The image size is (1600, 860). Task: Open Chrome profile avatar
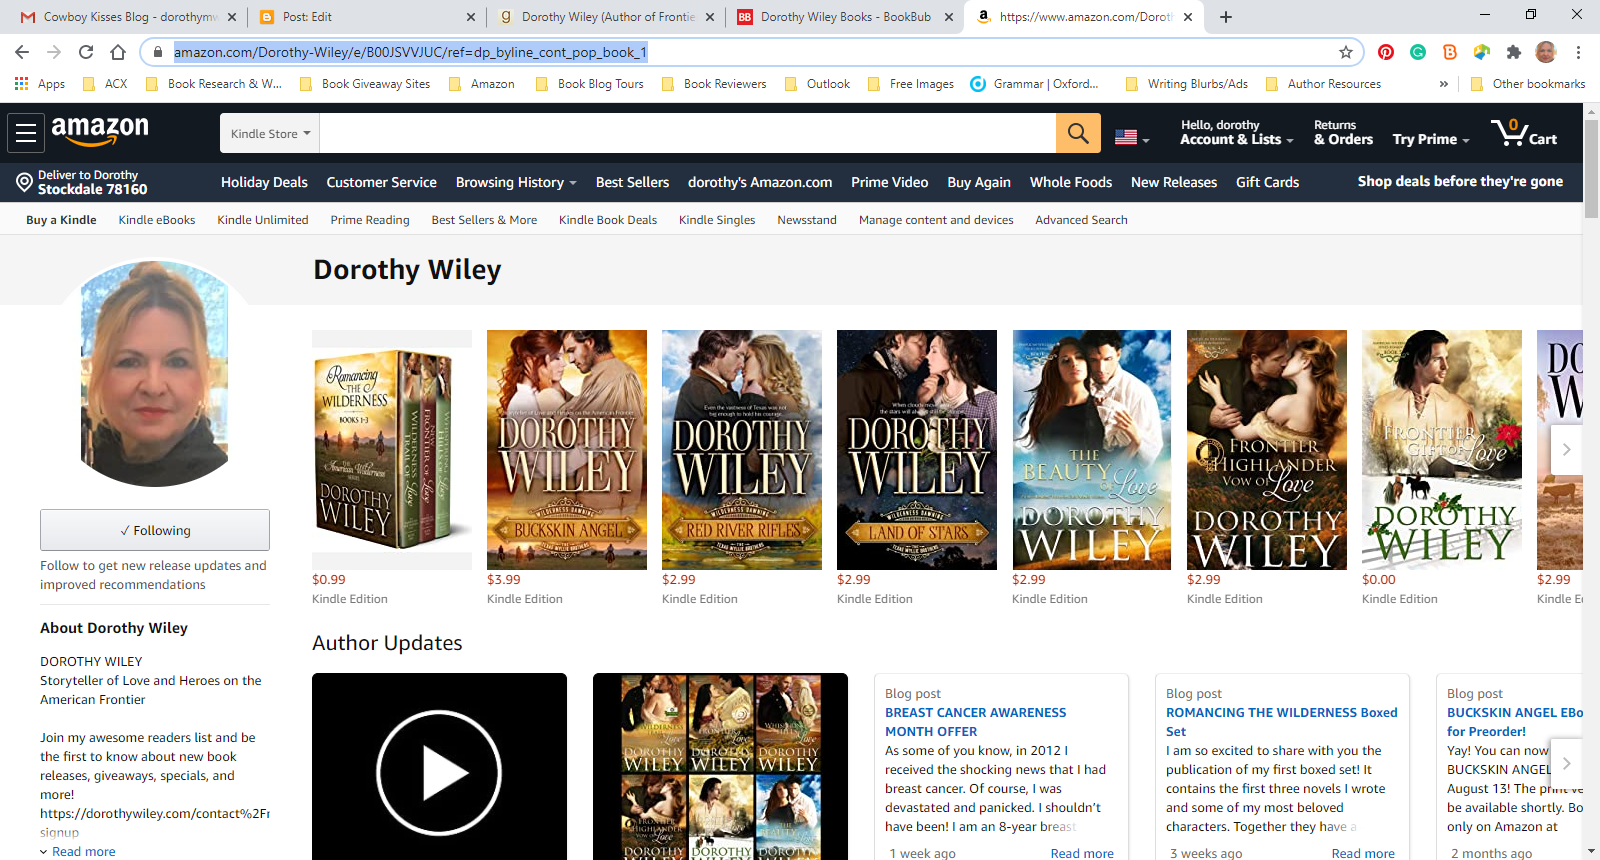coord(1546,52)
